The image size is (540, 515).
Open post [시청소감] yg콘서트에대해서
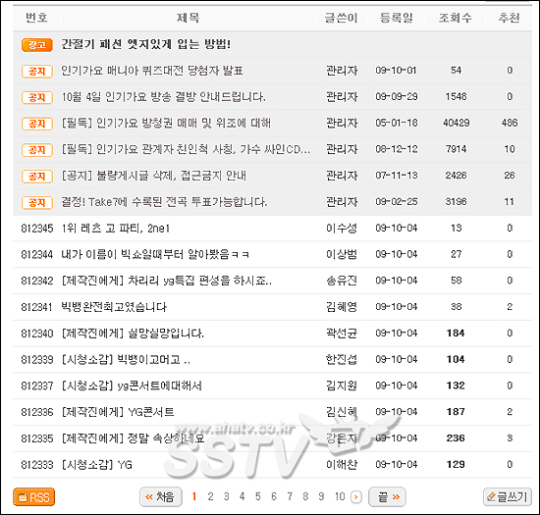[132, 386]
